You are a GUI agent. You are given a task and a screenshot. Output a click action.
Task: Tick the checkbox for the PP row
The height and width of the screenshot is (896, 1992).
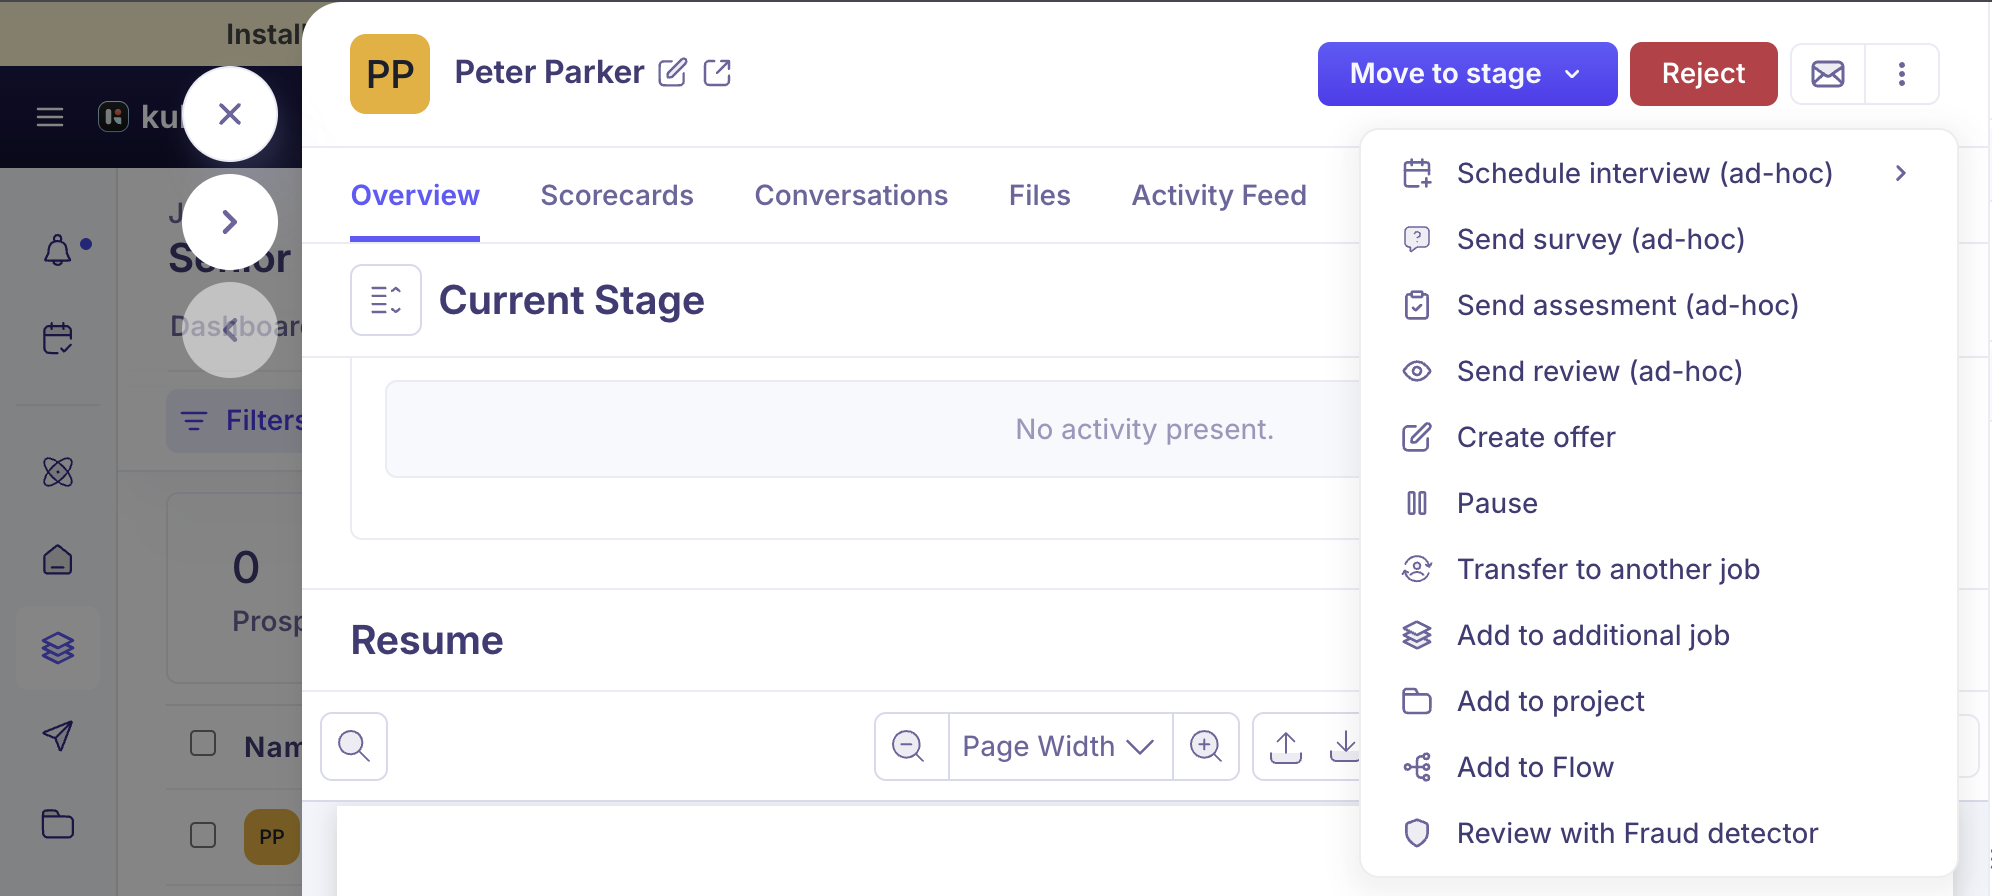203,835
